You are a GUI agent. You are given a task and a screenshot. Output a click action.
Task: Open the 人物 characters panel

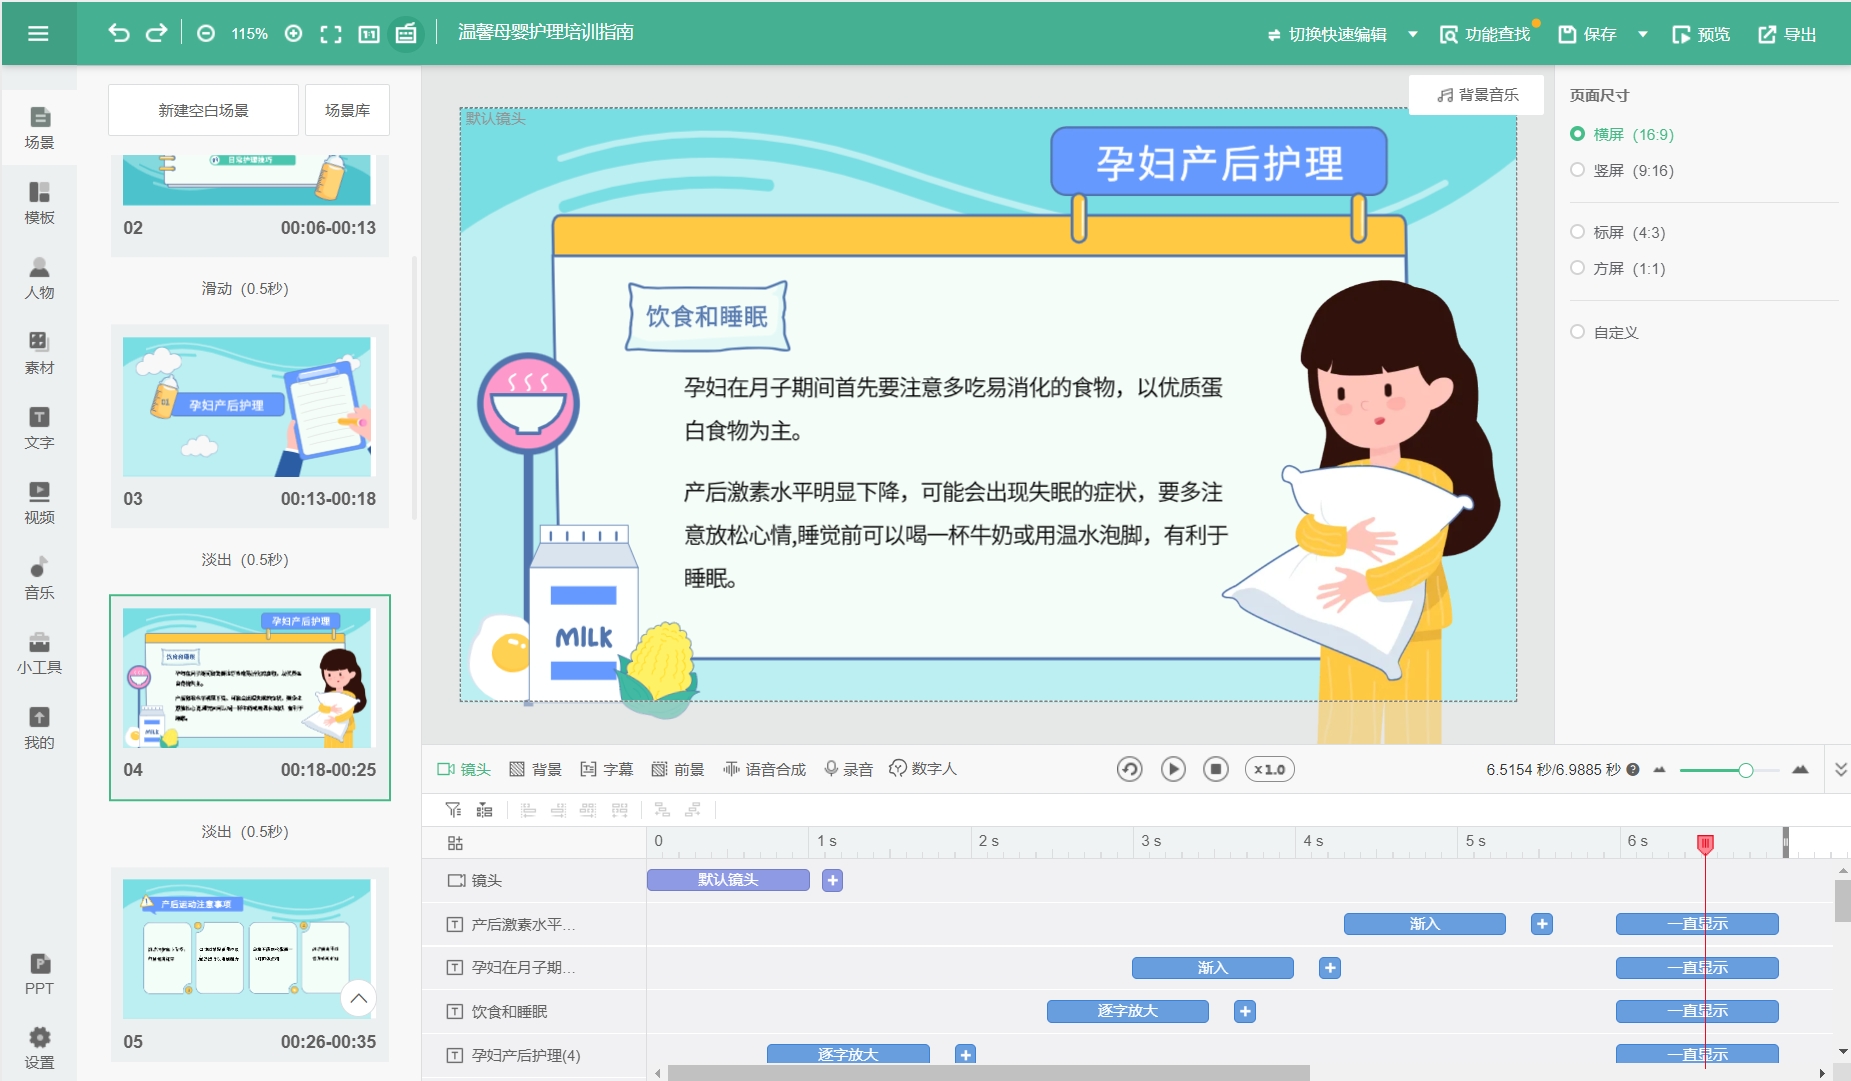(39, 278)
